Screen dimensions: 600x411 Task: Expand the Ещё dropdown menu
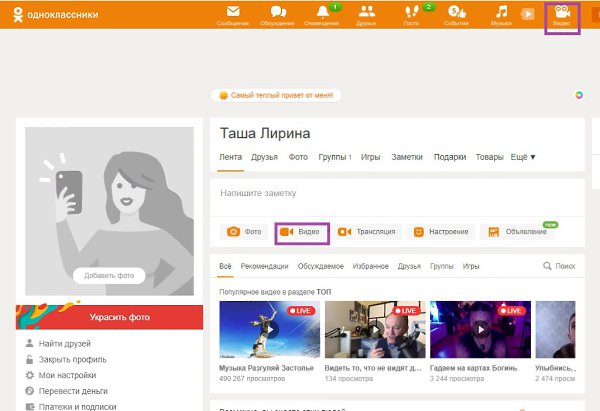coord(523,157)
